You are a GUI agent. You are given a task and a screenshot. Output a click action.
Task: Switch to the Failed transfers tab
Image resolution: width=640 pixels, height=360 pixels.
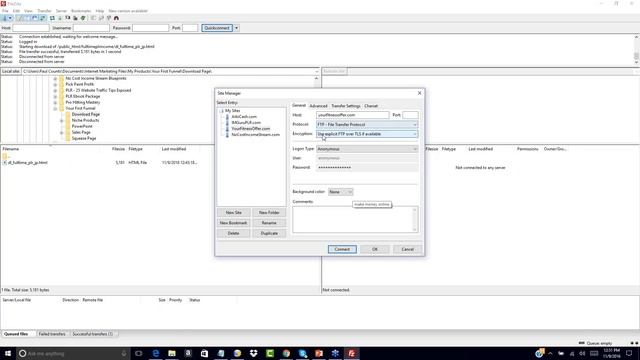pos(52,334)
